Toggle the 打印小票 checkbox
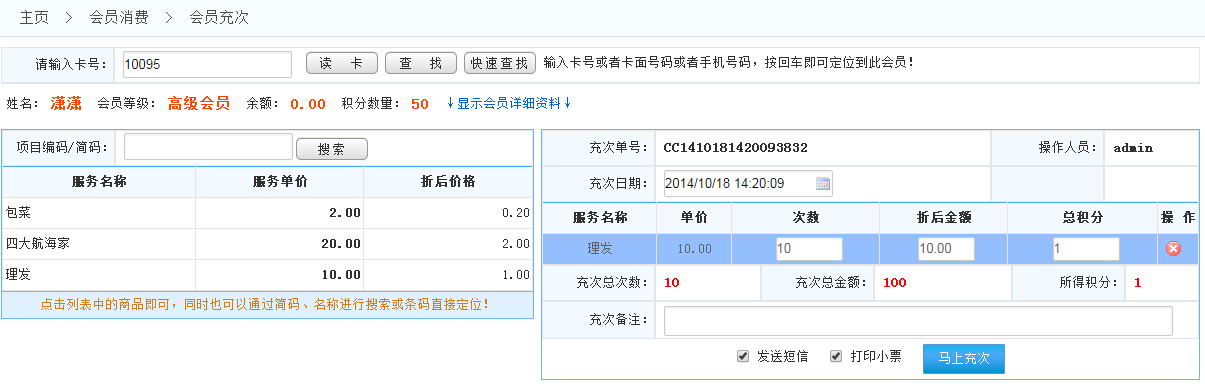 point(836,356)
